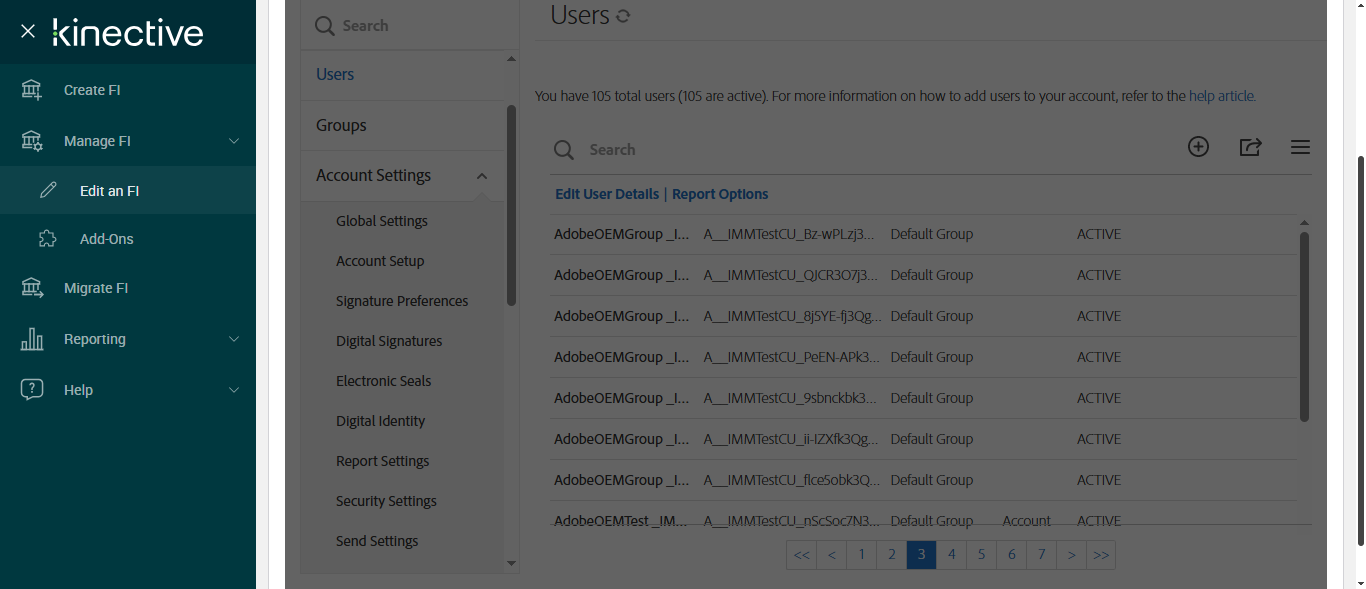Viewport: 1366px width, 589px height.
Task: Click the Create FI bank icon
Action: point(32,90)
